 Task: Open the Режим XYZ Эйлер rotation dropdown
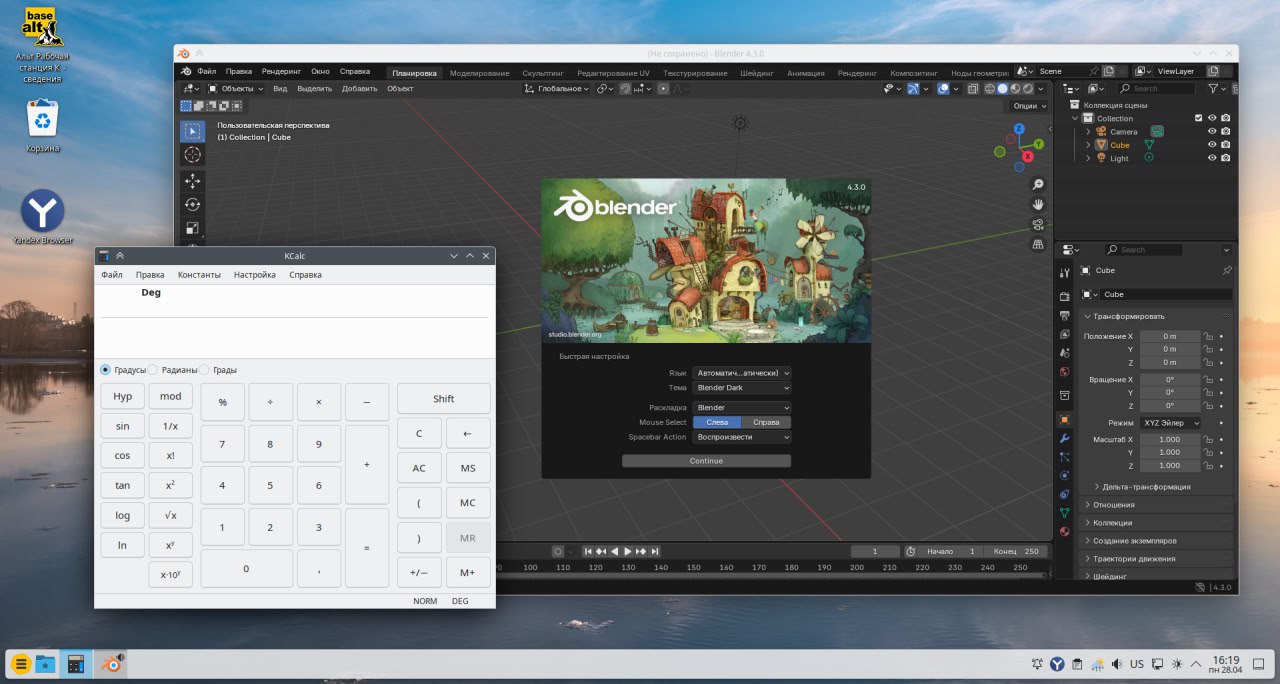[1170, 423]
